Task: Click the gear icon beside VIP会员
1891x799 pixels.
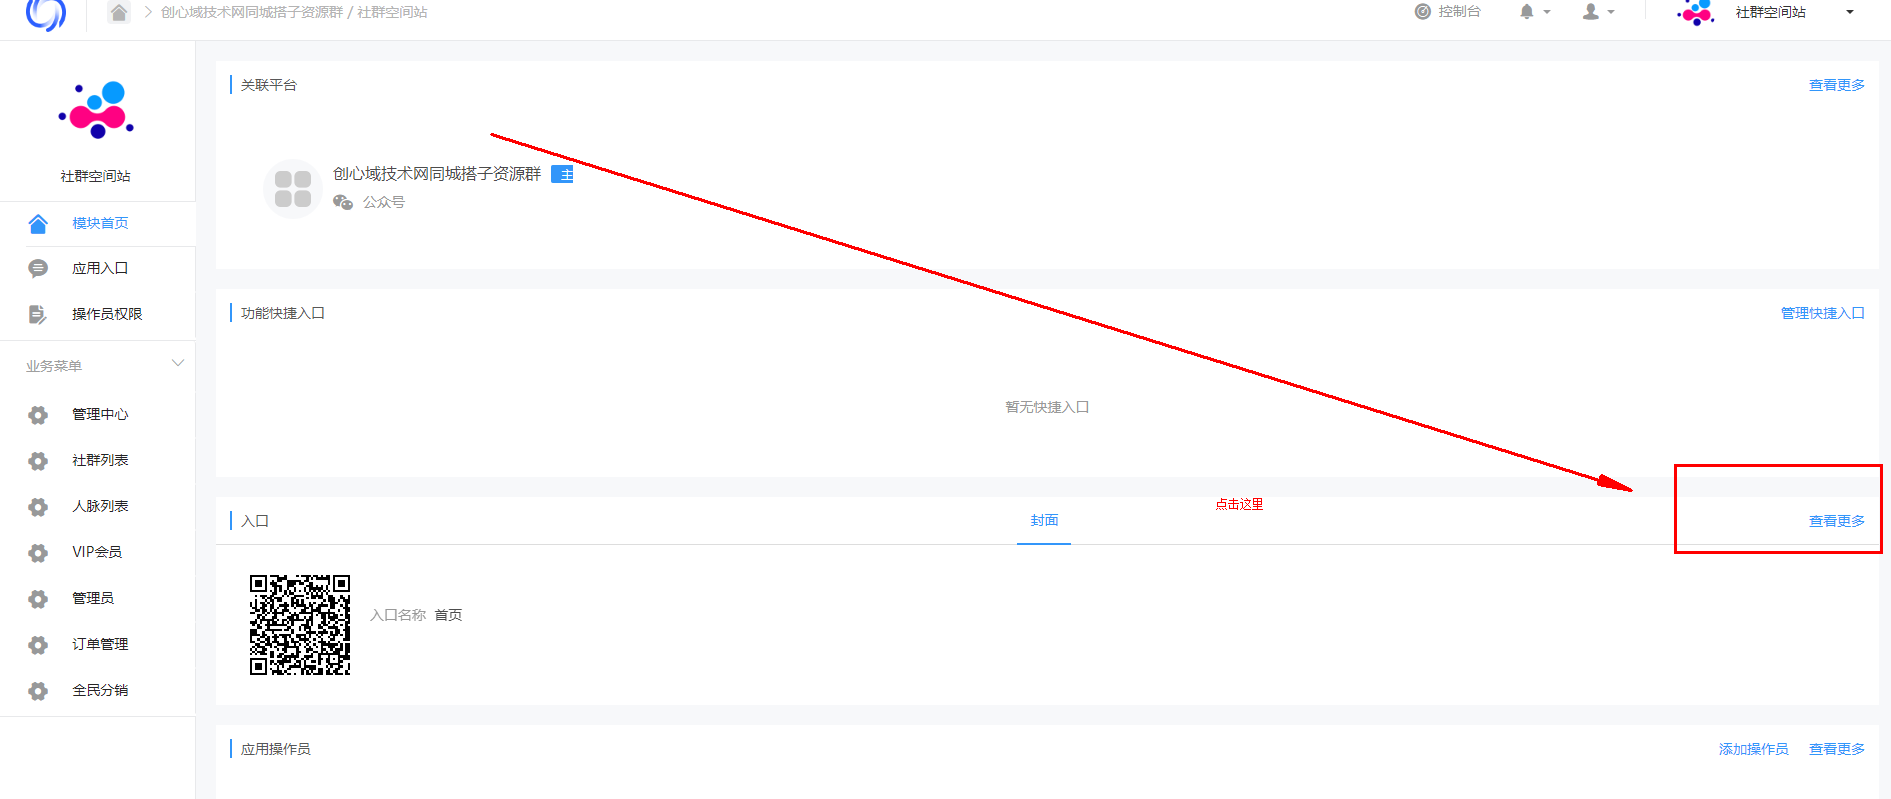Action: tap(38, 553)
